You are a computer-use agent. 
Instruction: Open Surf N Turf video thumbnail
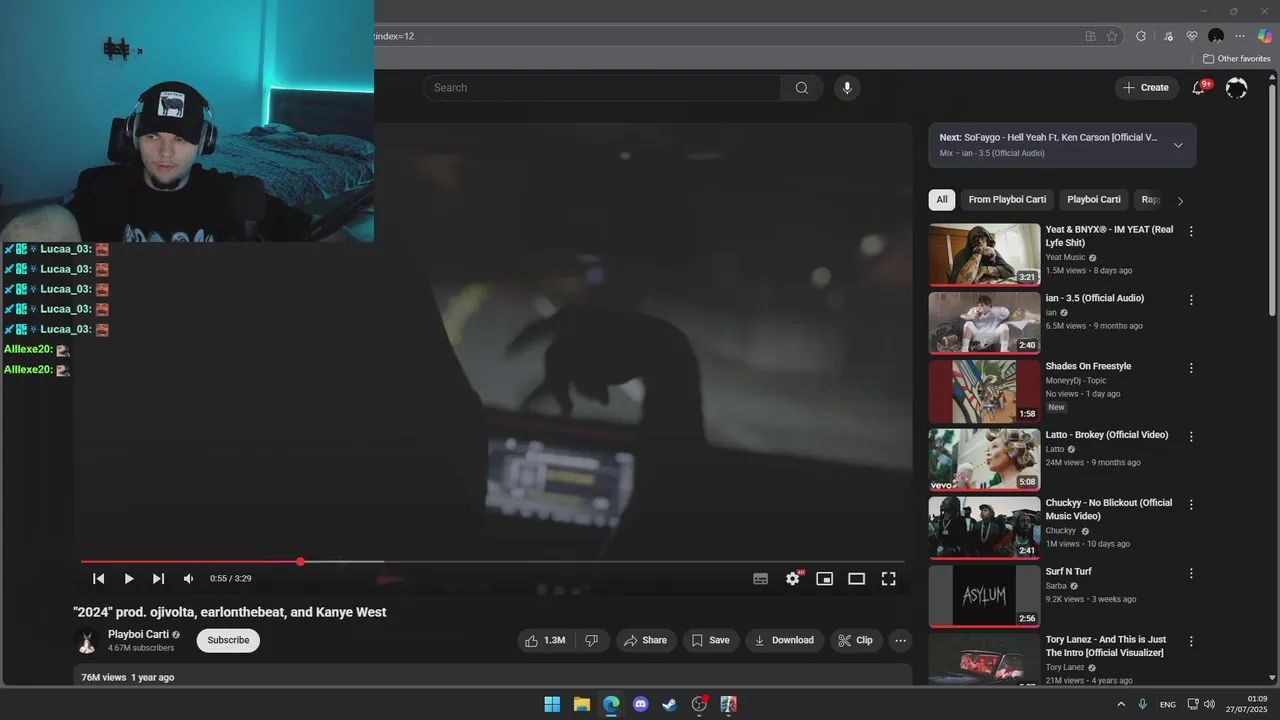point(985,597)
